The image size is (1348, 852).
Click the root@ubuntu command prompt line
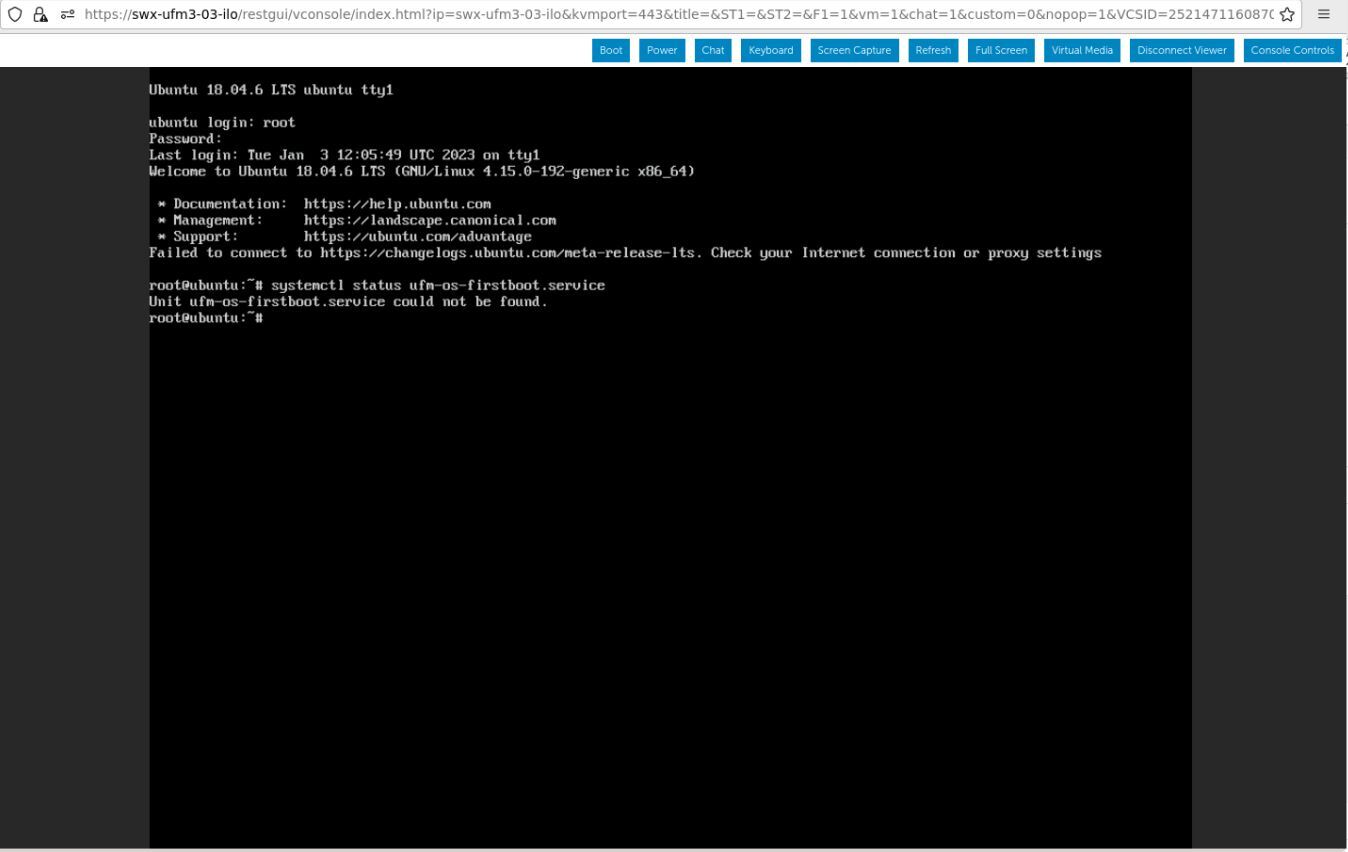tap(205, 318)
